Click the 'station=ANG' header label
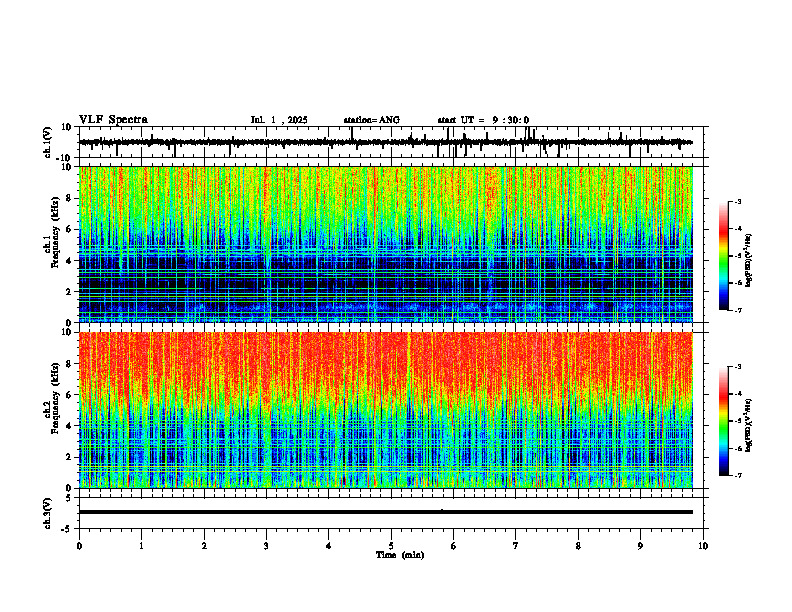The image size is (792, 612). click(x=371, y=120)
